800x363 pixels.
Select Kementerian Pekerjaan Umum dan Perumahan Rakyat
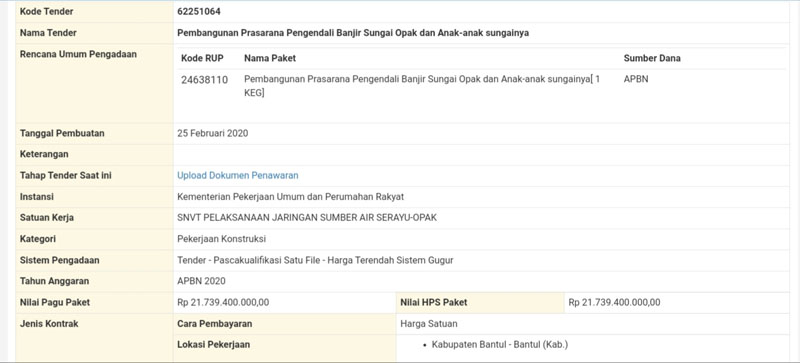tap(291, 197)
